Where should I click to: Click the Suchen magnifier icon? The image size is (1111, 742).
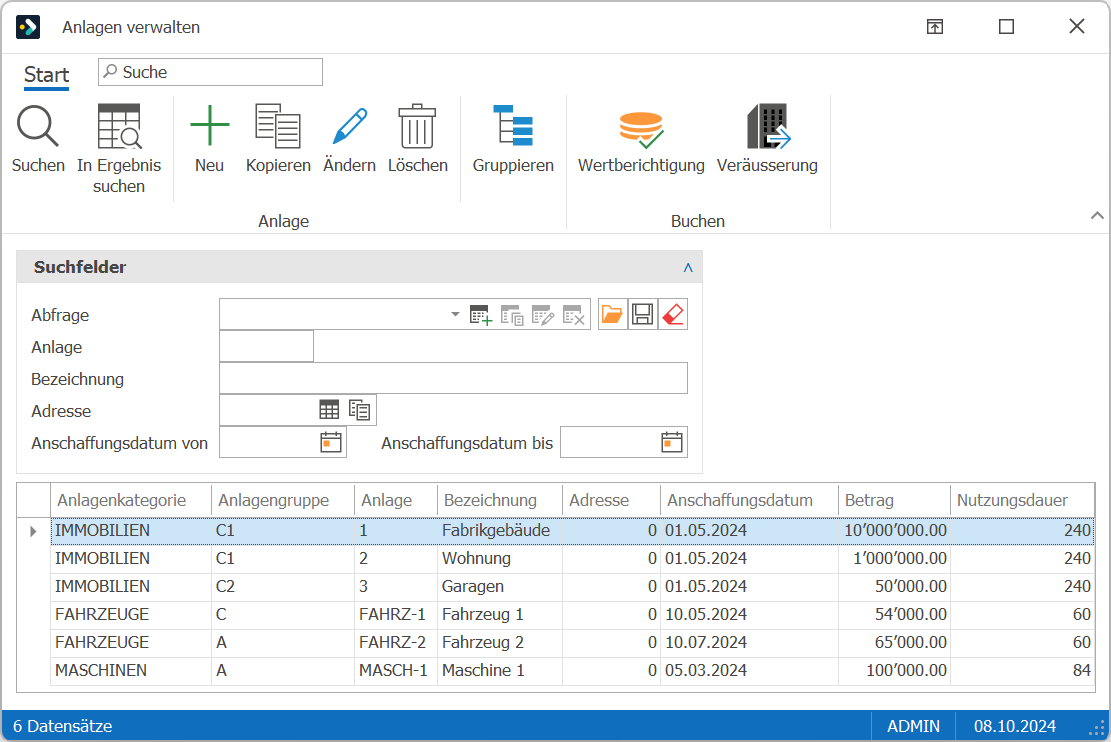point(38,127)
